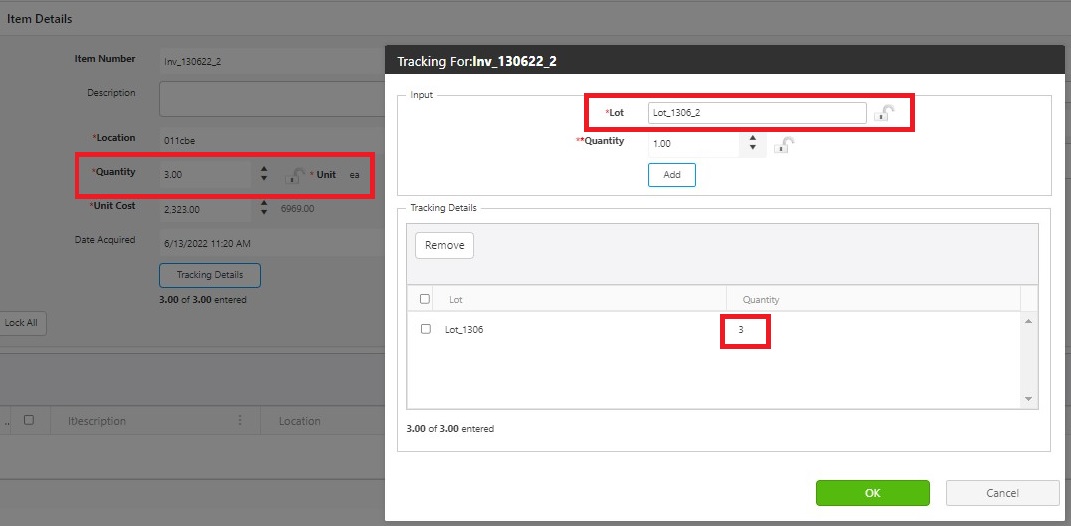Increase Unit Cost using up spinner
This screenshot has width=1071, height=526.
coord(264,204)
